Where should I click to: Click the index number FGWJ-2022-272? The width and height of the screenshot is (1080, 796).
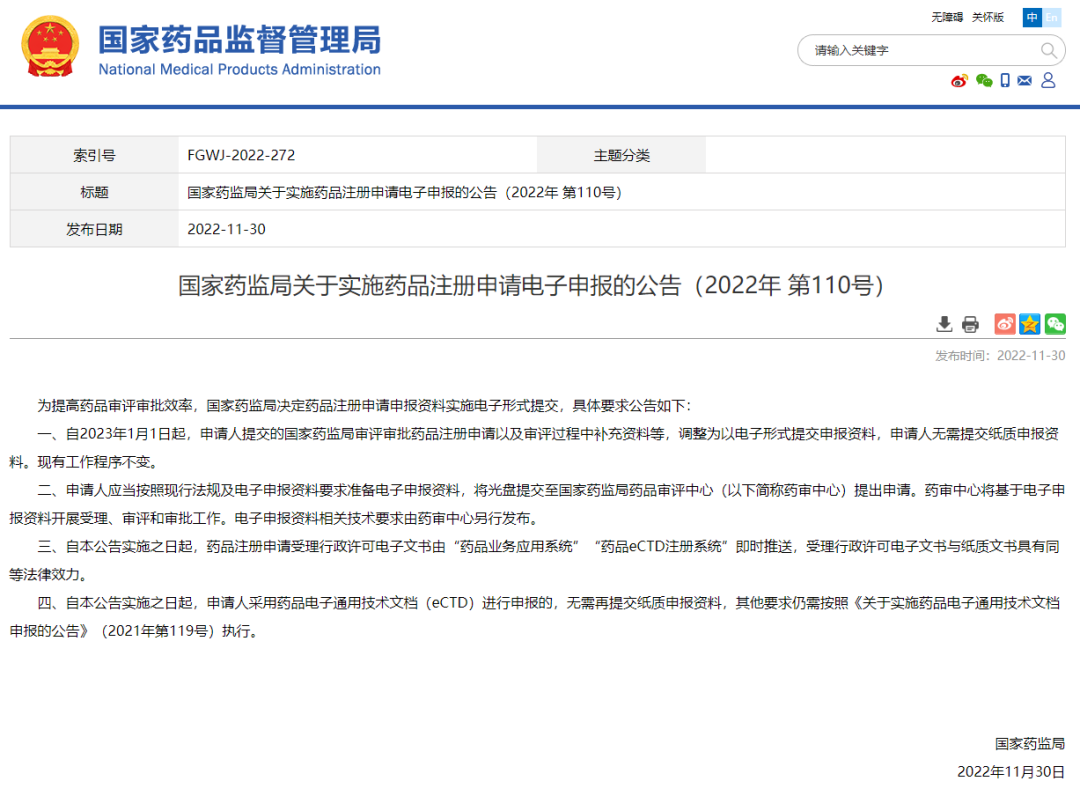[241, 155]
